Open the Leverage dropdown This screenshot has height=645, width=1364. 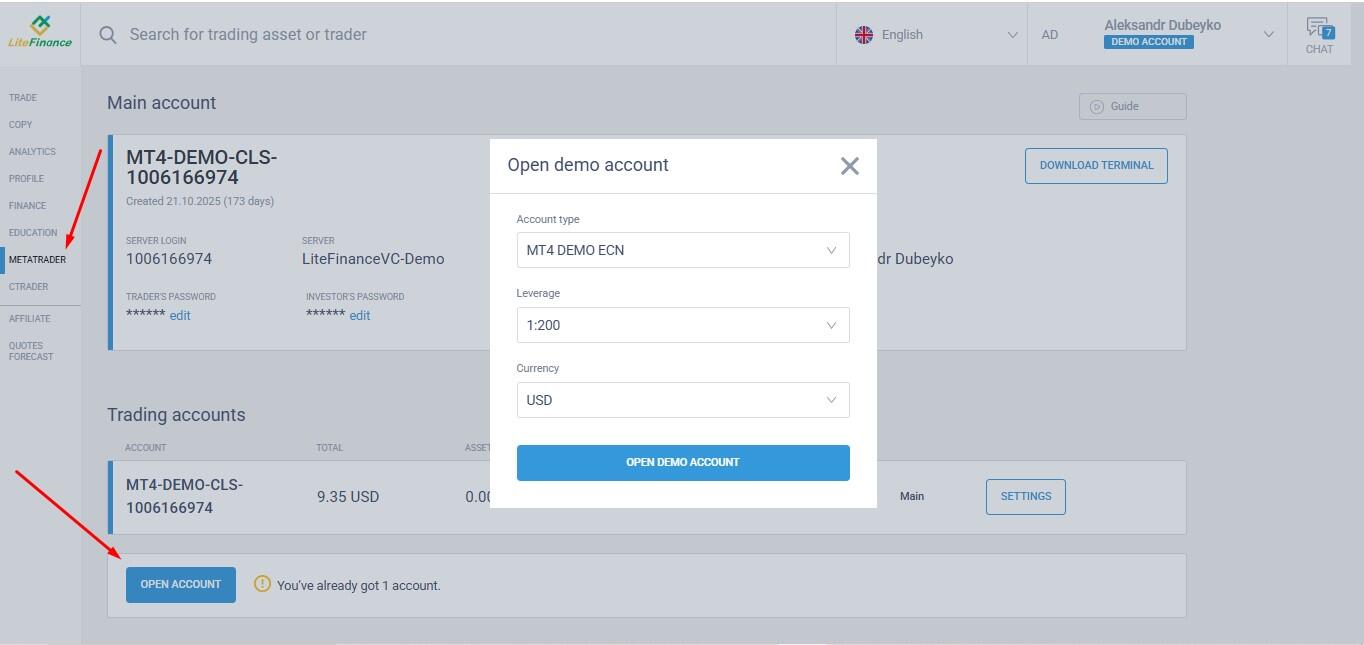coord(683,325)
